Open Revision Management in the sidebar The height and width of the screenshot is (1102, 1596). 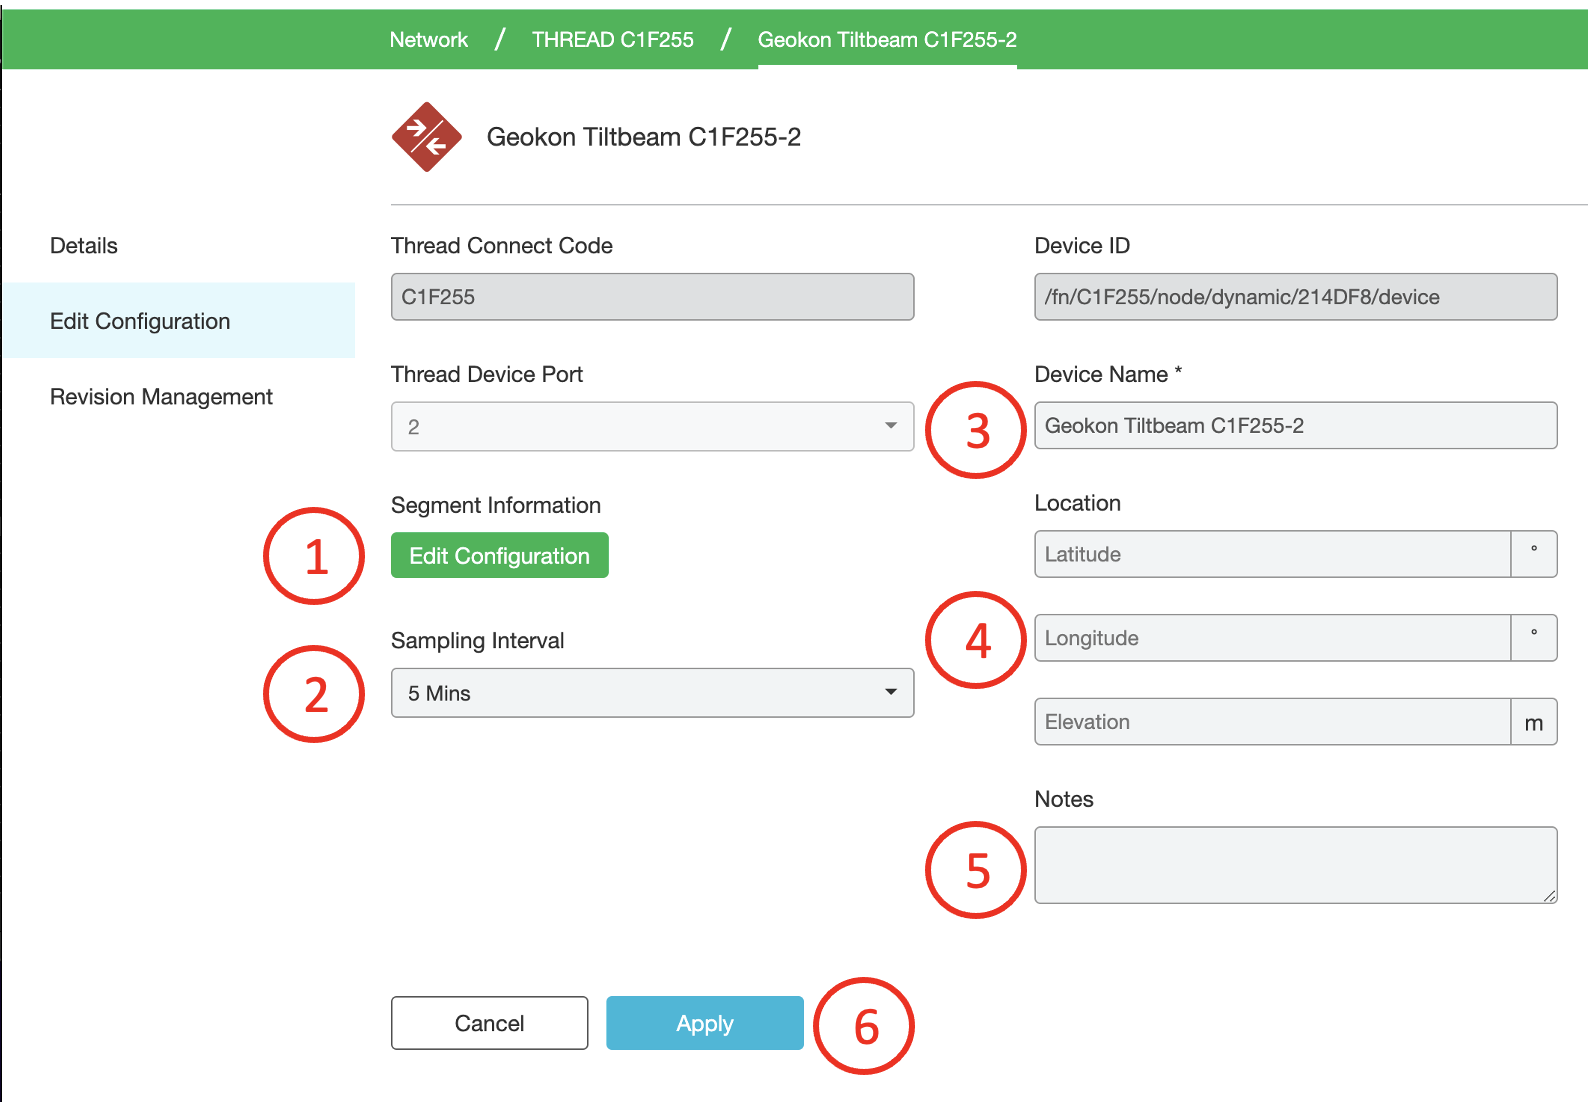[161, 397]
